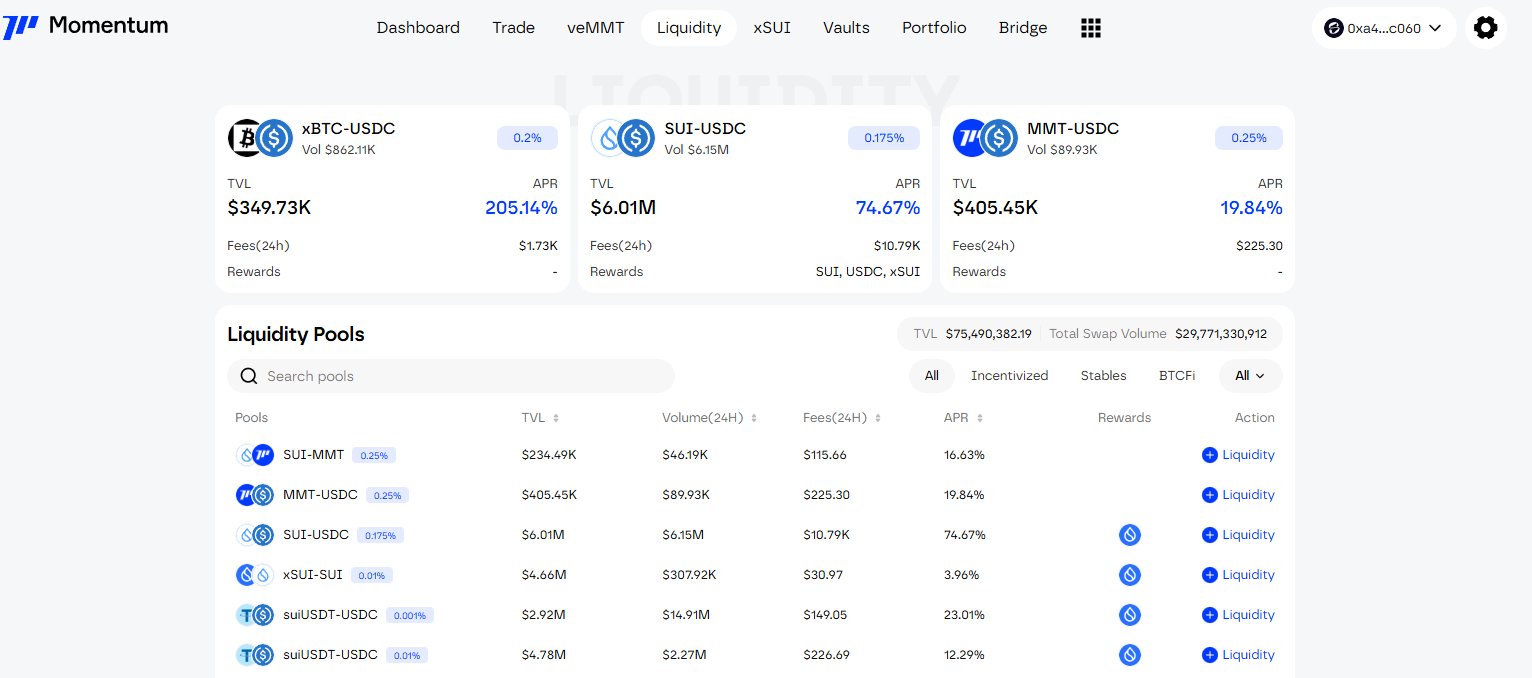Click the SUI reward icon in SUI-USDC row
1532x678 pixels.
1129,535
